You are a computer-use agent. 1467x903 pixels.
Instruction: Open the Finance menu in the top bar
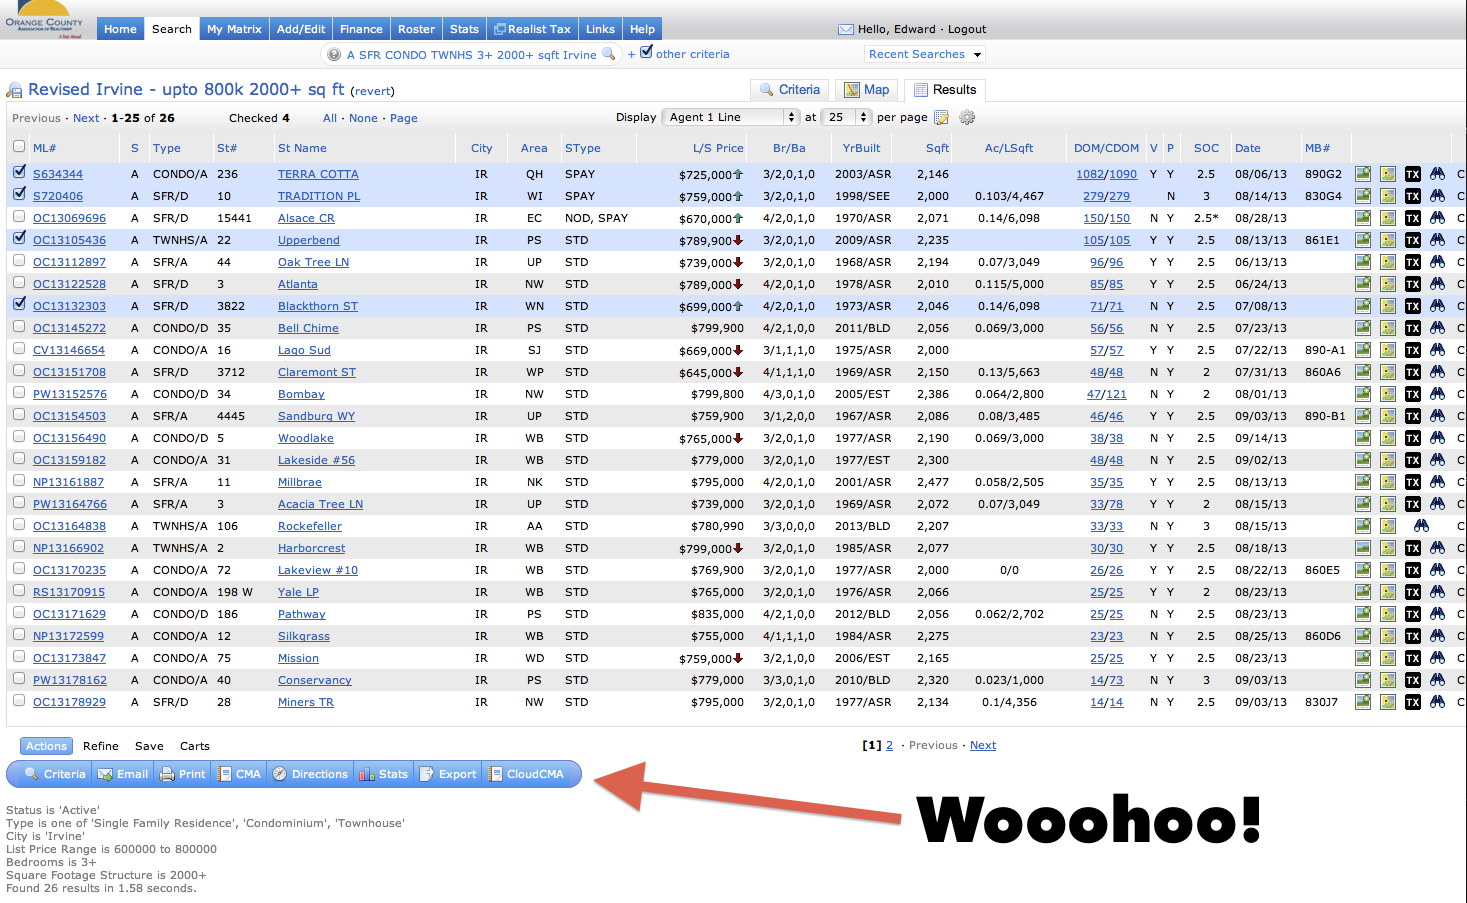(361, 28)
